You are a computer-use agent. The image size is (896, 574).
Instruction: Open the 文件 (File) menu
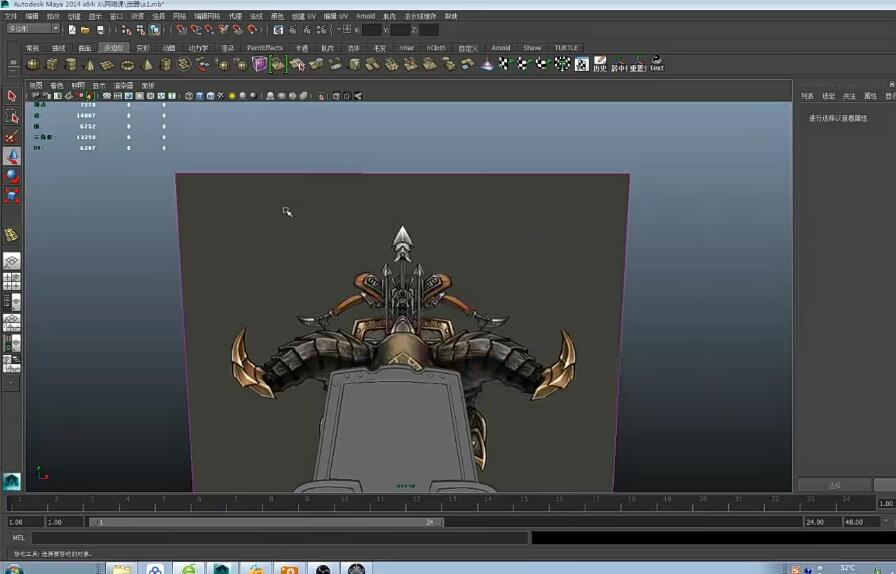[x=11, y=17]
